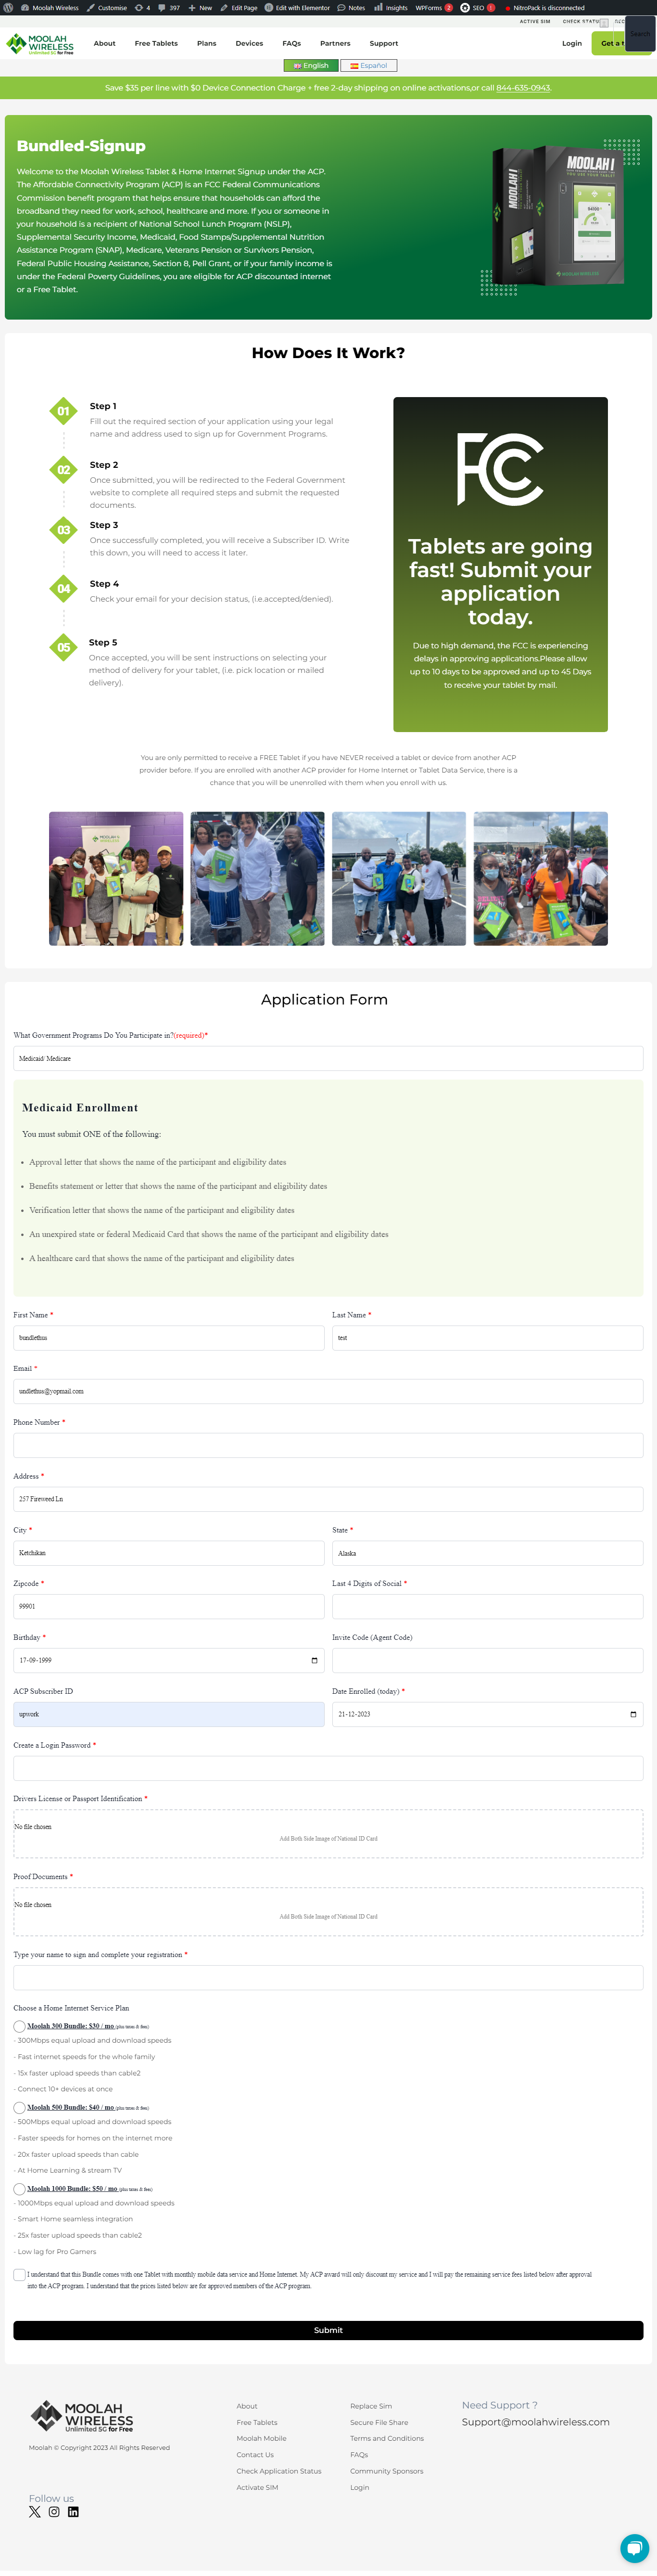The image size is (657, 2576).
Task: Click the updates icon showing 4
Action: (142, 7)
